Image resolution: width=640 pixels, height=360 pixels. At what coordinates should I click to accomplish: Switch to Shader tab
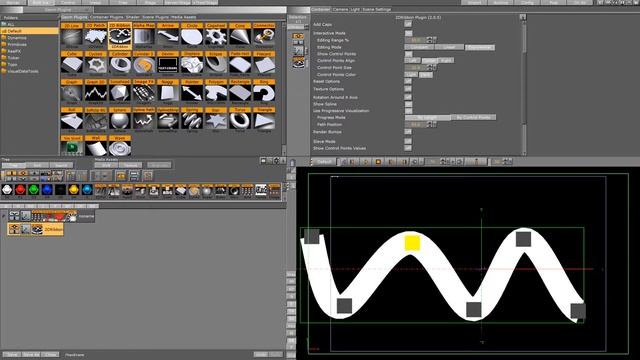(x=133, y=17)
